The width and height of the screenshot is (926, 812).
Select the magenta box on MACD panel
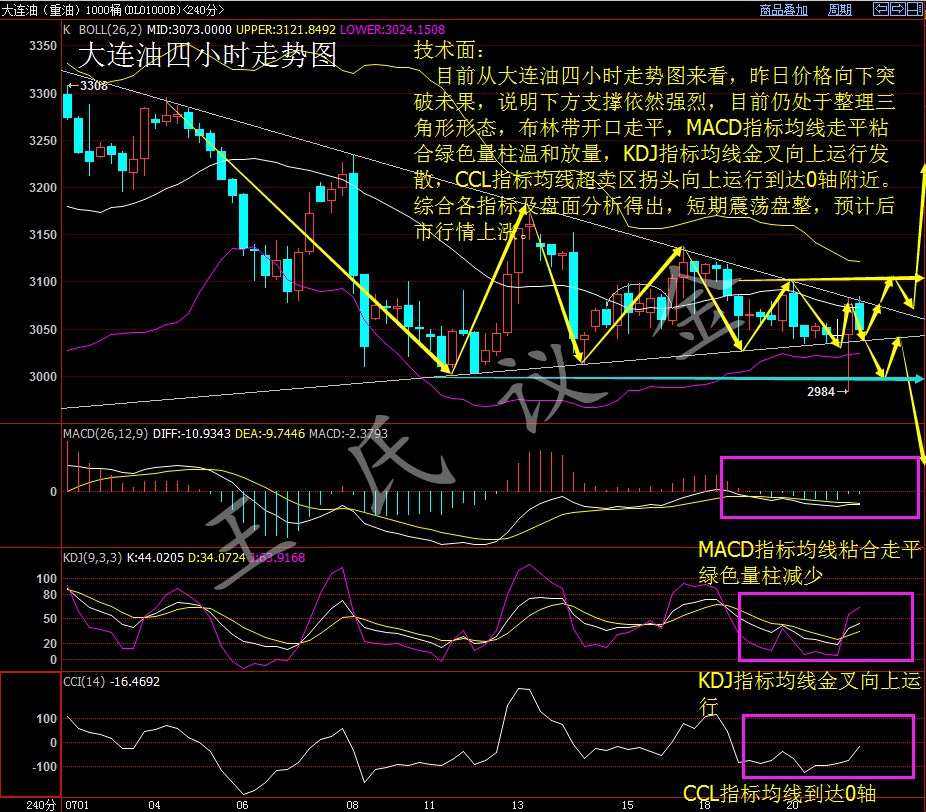click(818, 487)
